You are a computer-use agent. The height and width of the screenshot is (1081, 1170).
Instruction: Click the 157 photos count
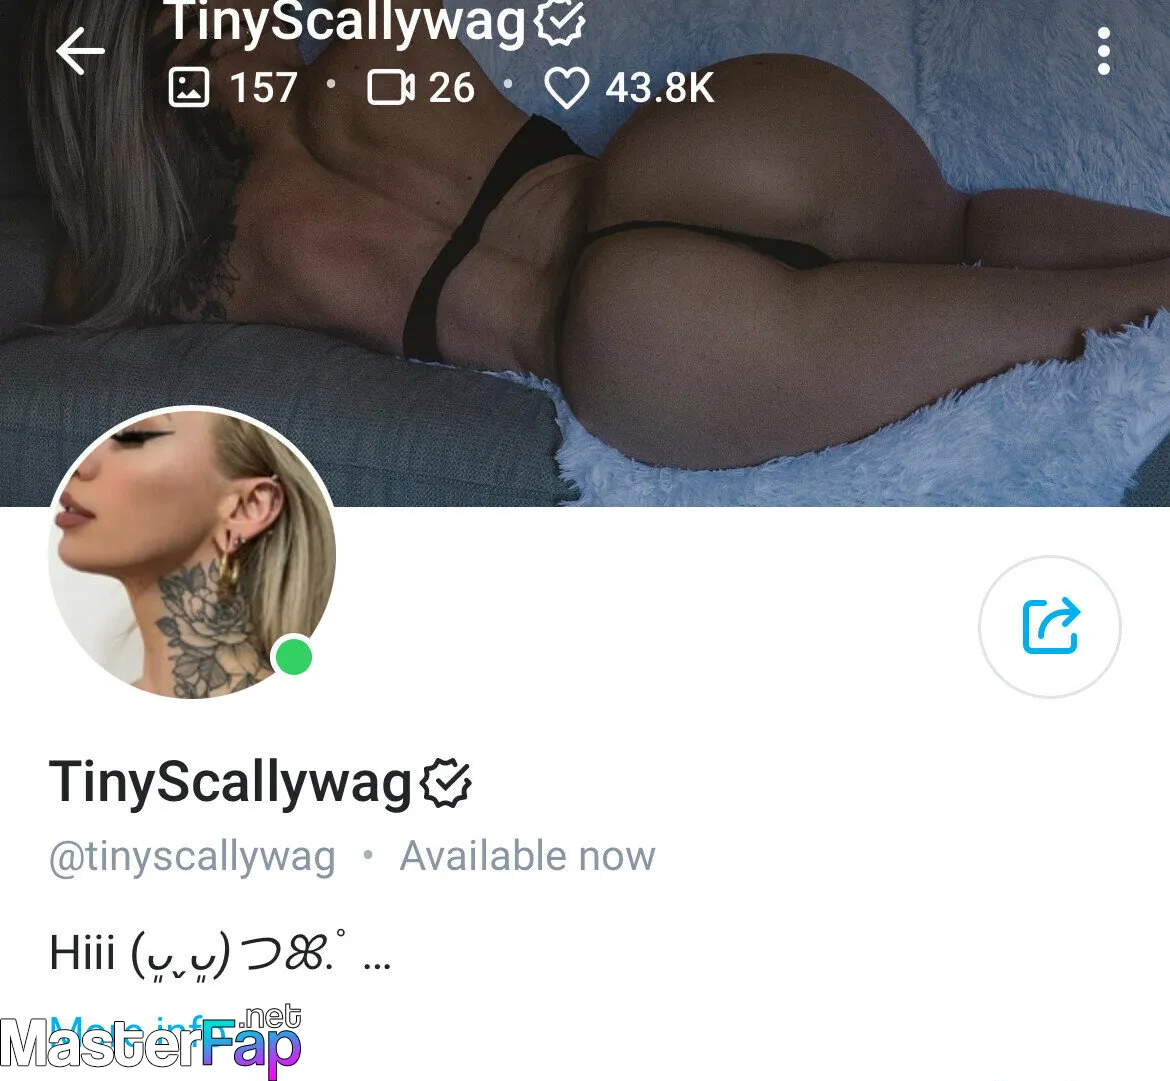click(x=263, y=88)
